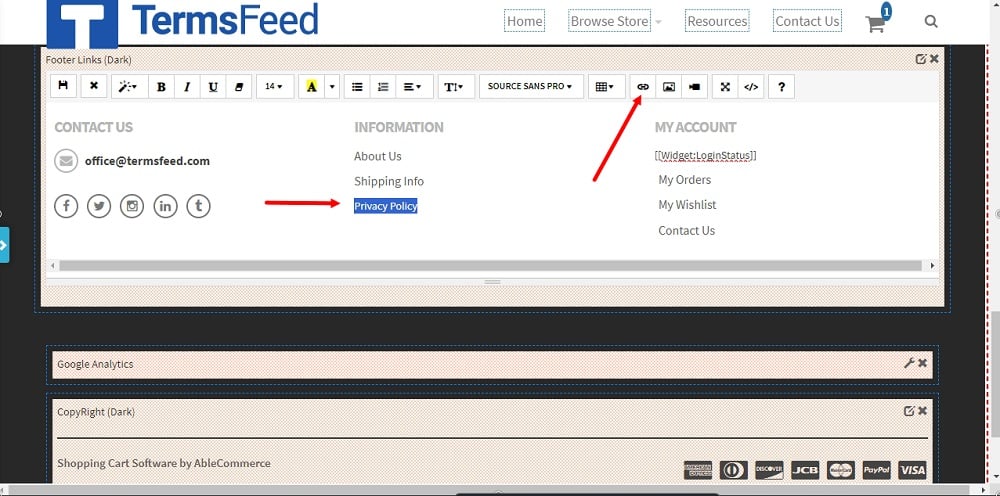Click the editor horizontal scrollbar
Screen dimensions: 1000x496
[x=490, y=265]
